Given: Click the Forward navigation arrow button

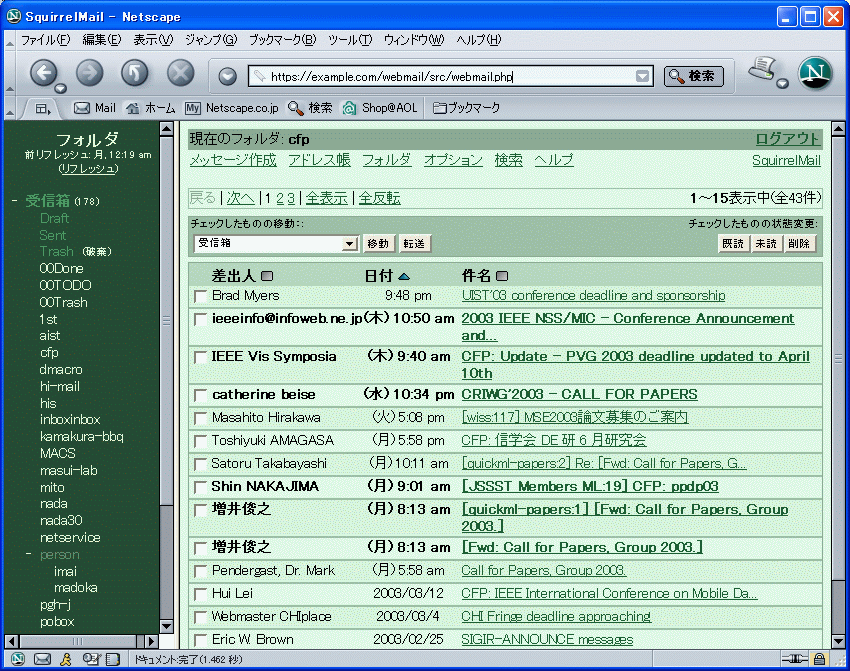Looking at the screenshot, I should point(89,72).
